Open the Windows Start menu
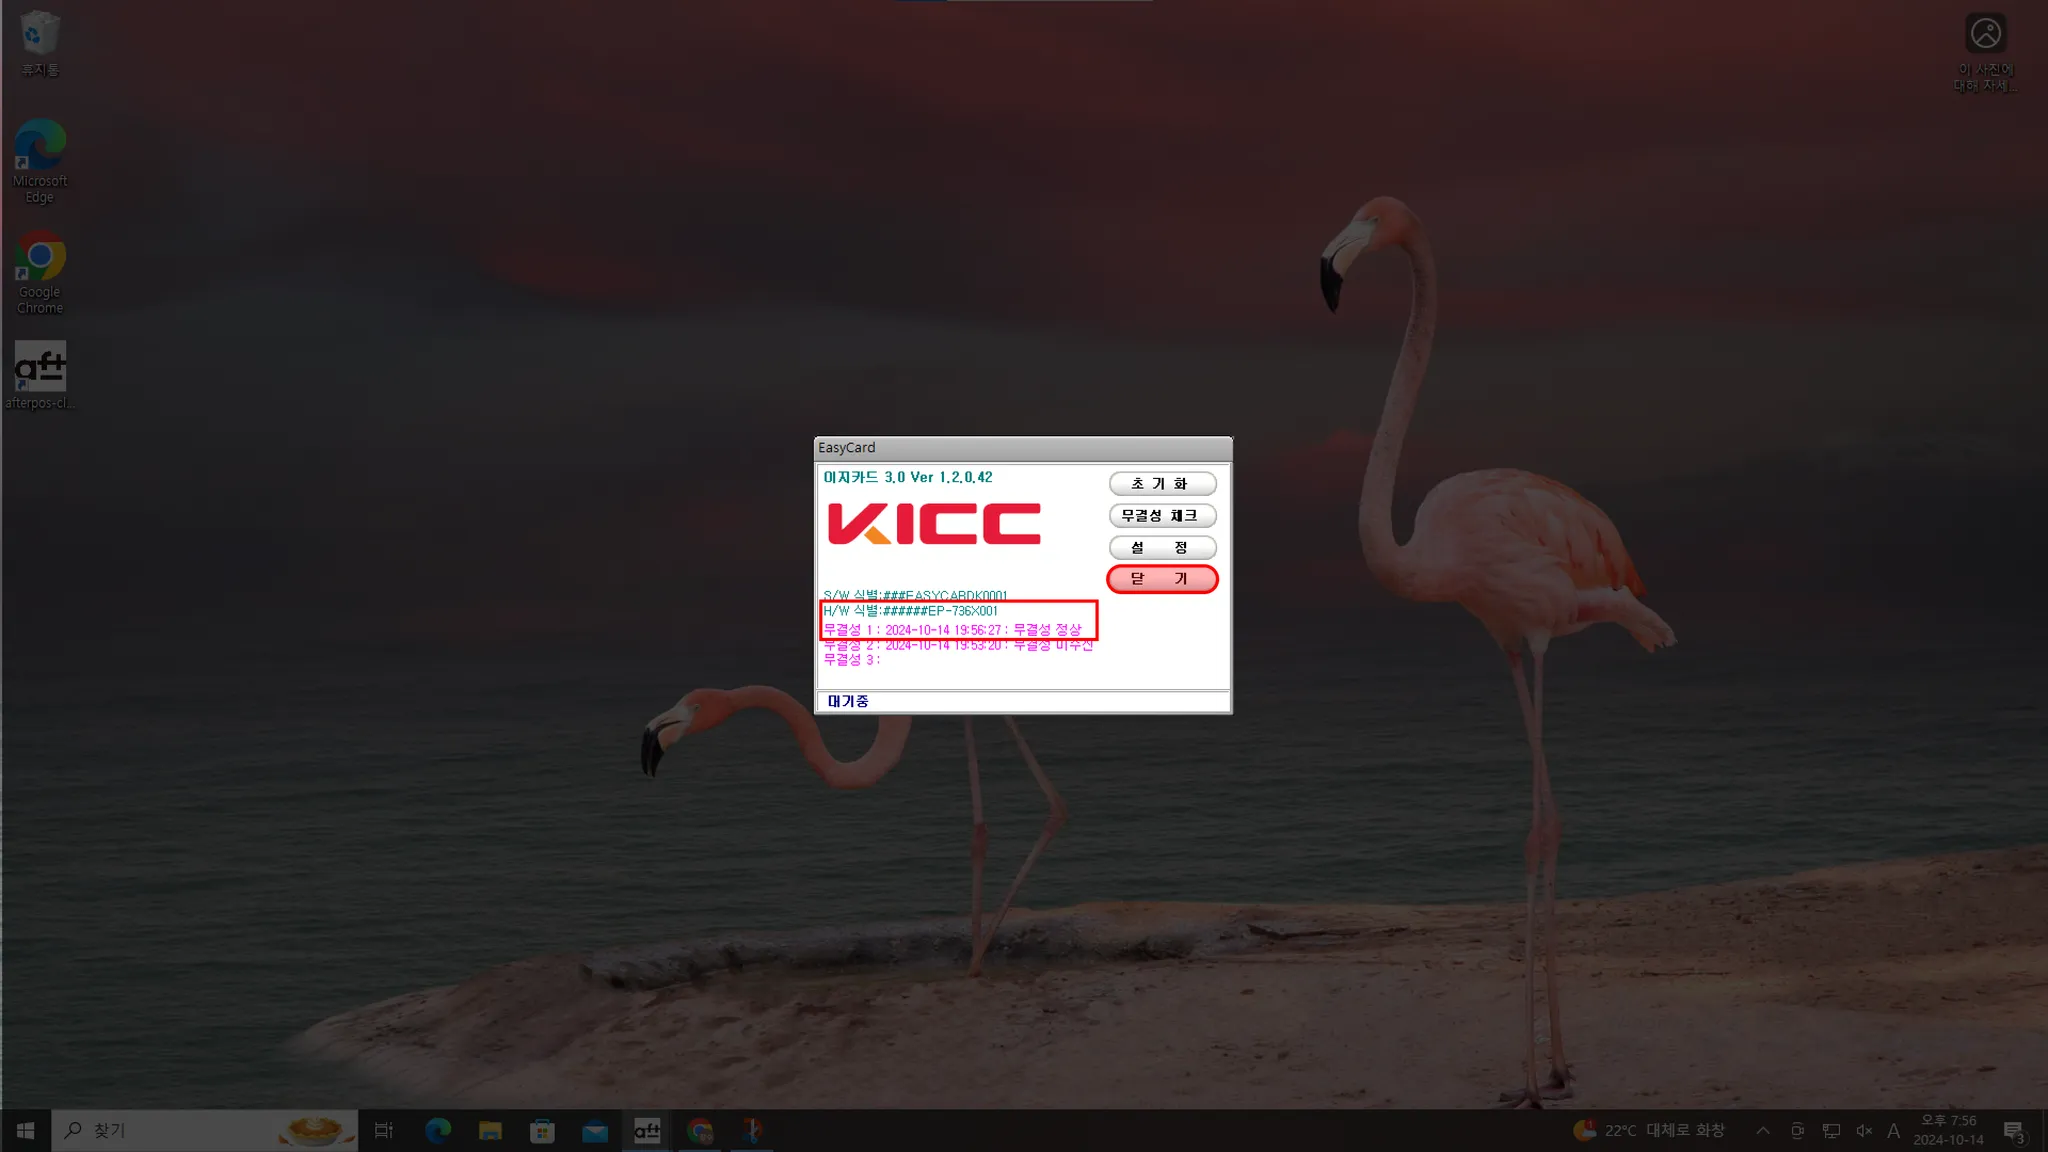This screenshot has height=1152, width=2048. click(26, 1131)
